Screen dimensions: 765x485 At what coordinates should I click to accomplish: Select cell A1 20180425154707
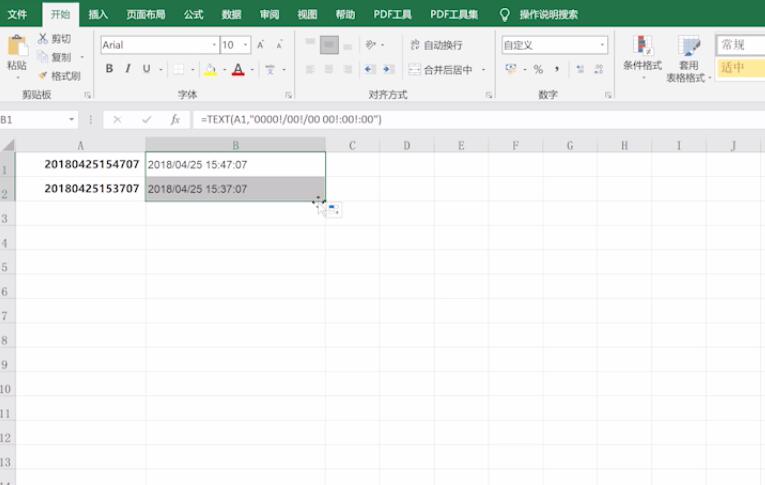click(x=81, y=164)
